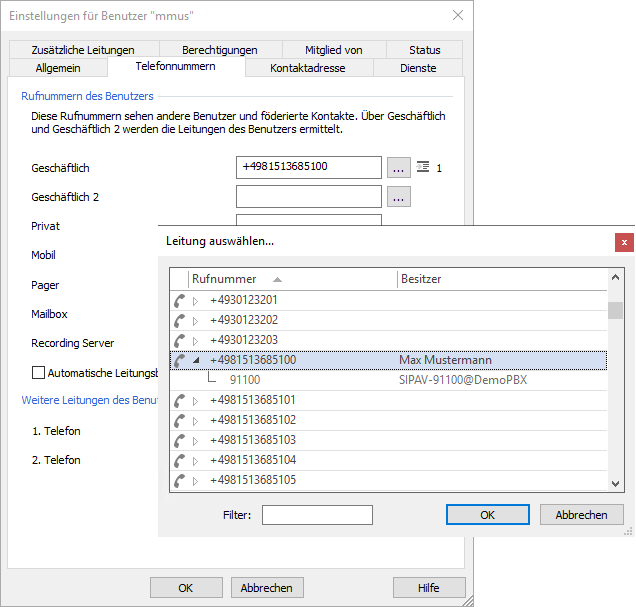Enable Automatische Leitungs checkbox
The height and width of the screenshot is (607, 636).
click(39, 373)
